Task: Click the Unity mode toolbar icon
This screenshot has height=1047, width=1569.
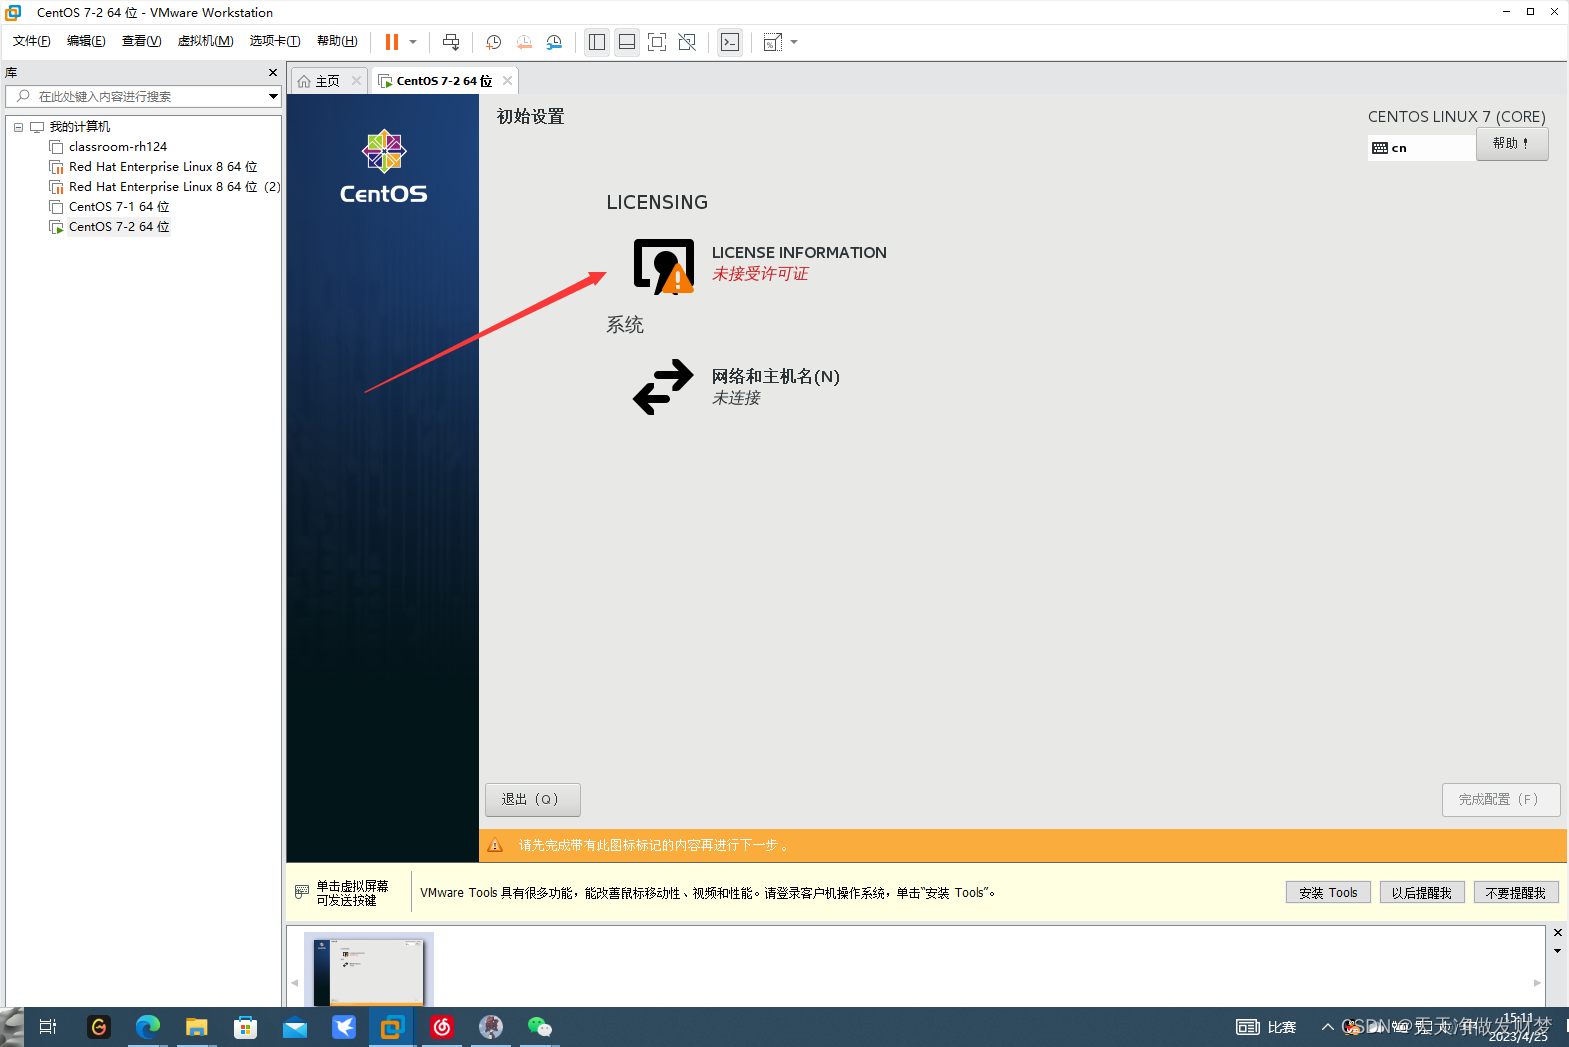Action: point(687,42)
